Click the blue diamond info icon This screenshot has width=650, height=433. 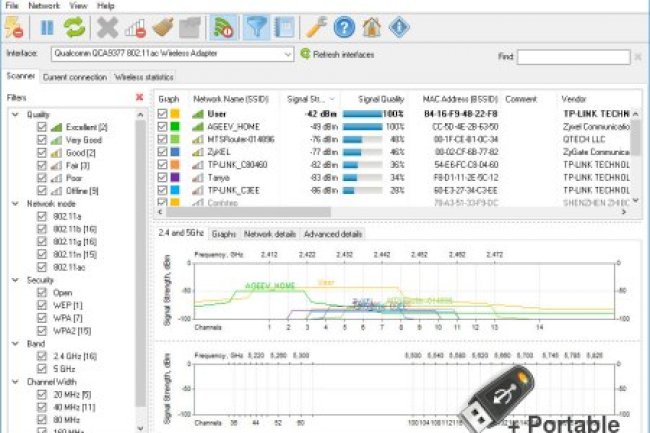[399, 27]
